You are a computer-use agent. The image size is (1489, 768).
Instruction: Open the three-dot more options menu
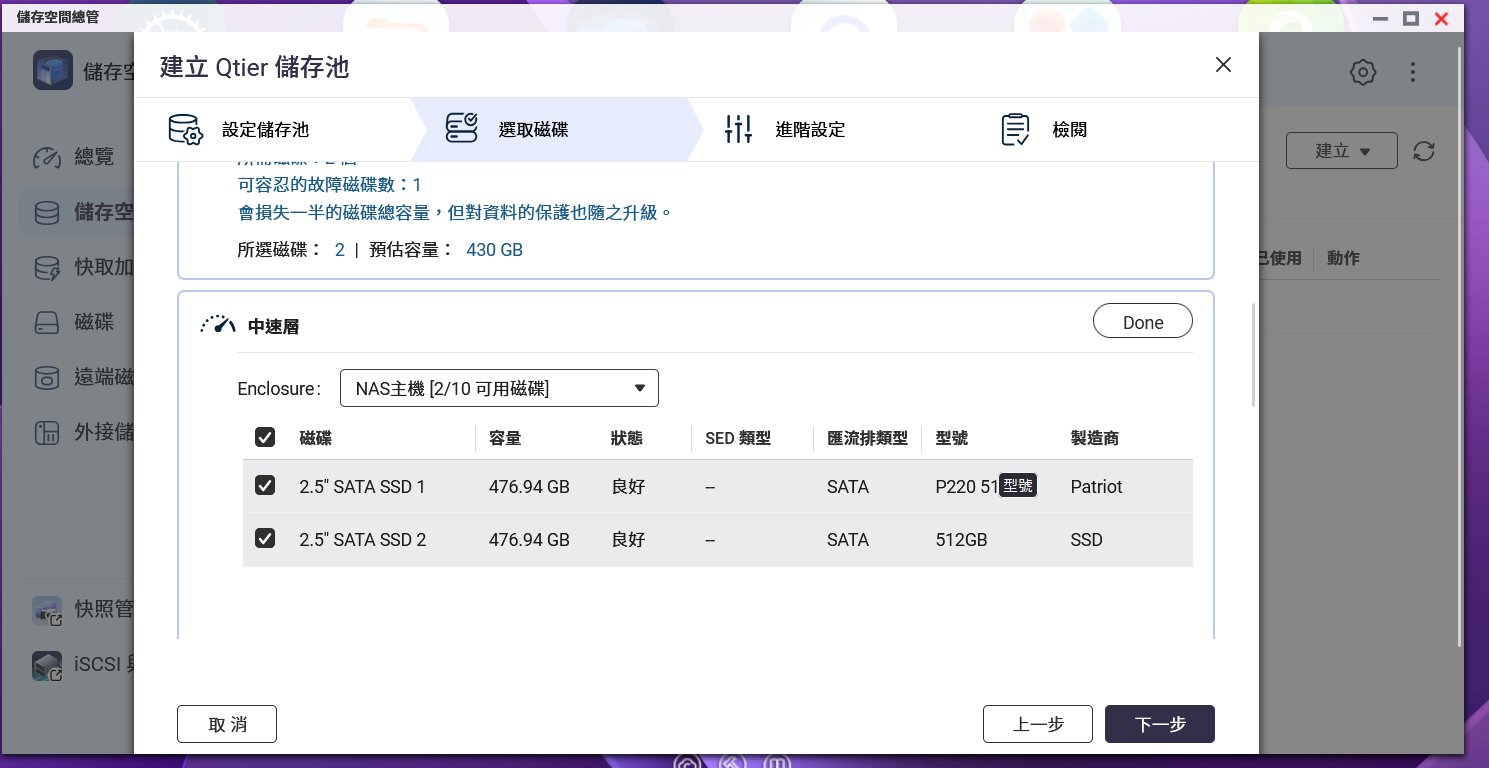1413,72
